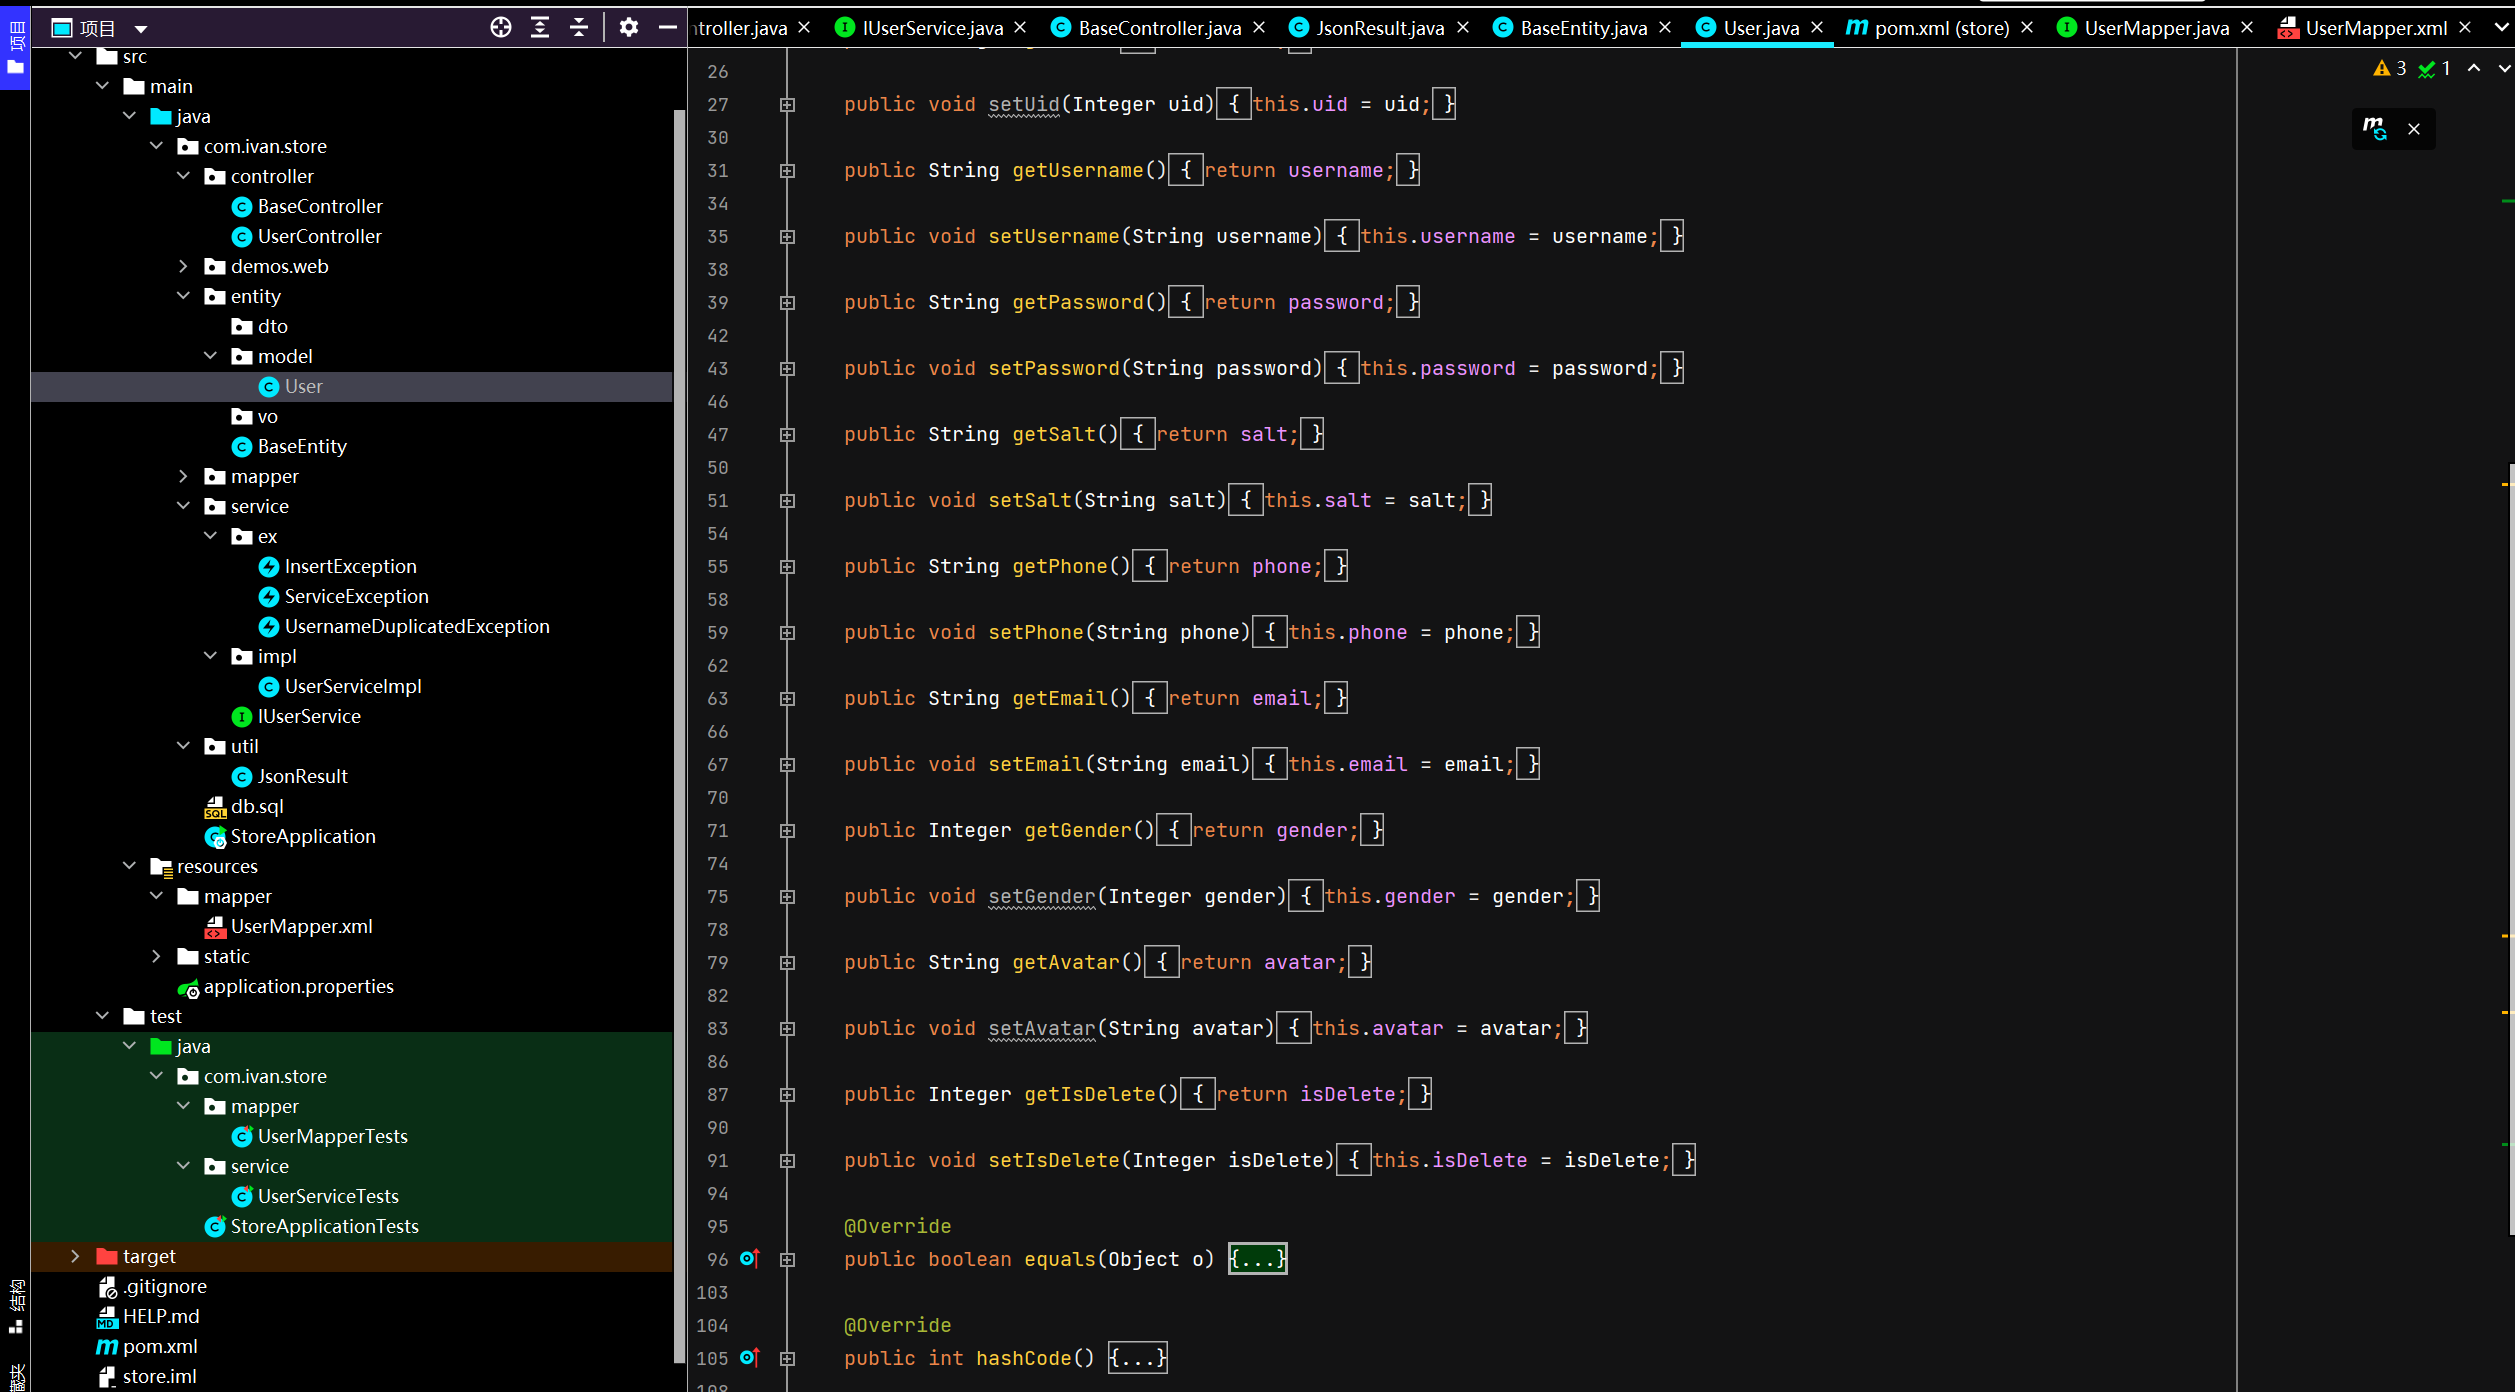Select JsonResult in util package
2515x1392 pixels.
[x=302, y=776]
